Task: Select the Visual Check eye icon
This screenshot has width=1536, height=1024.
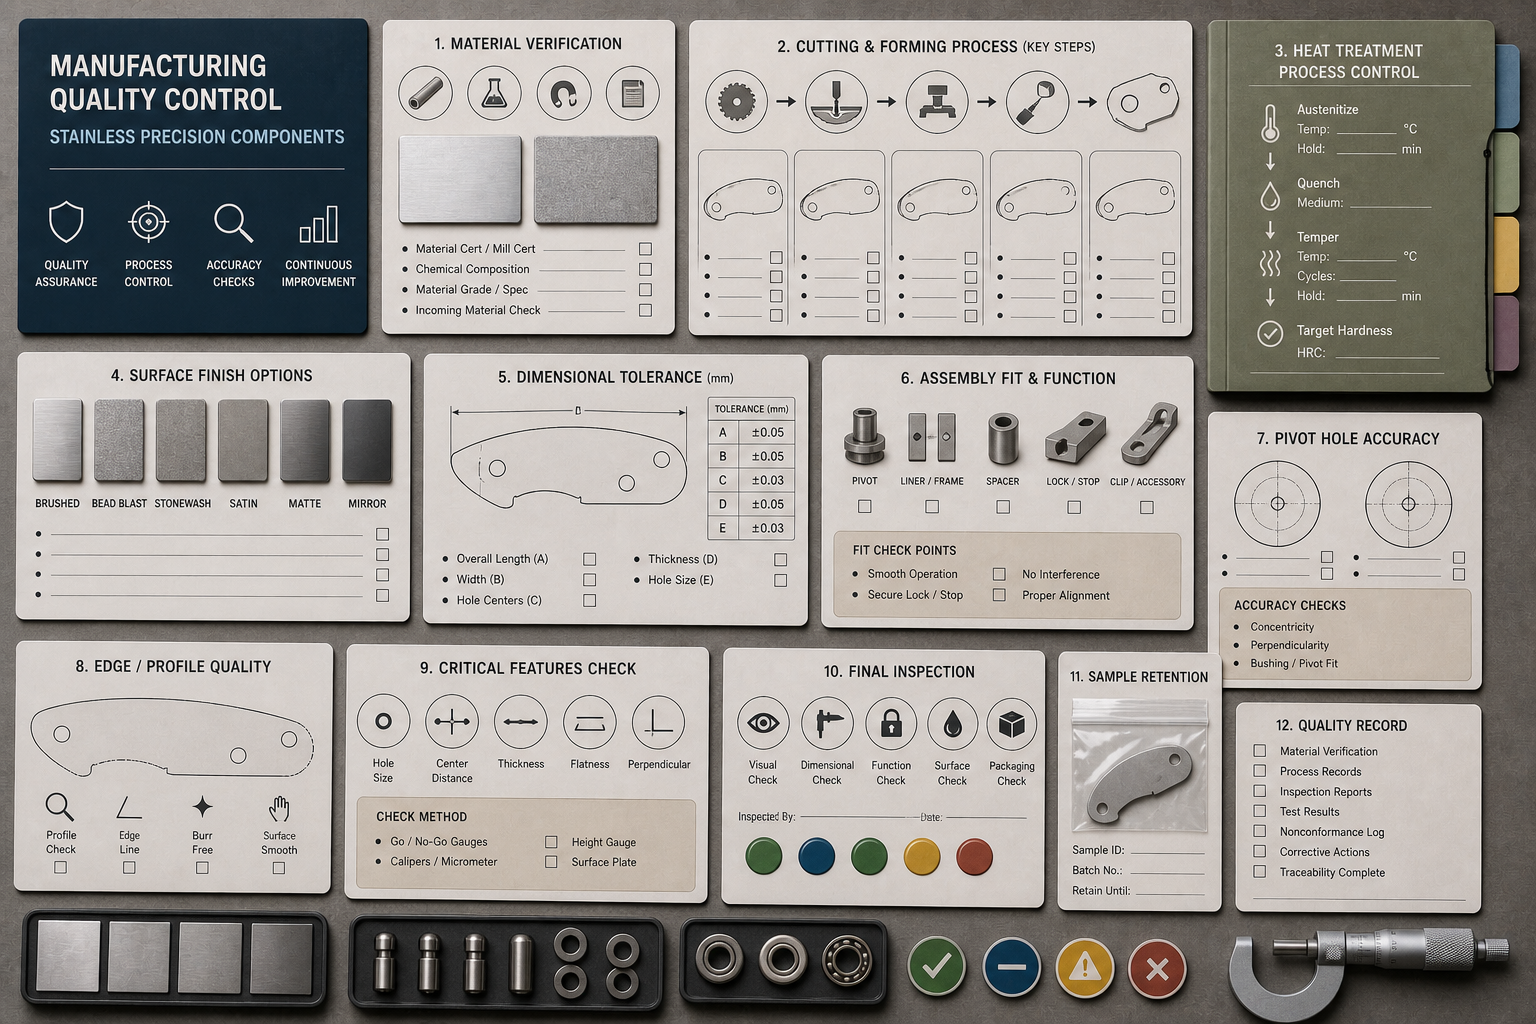Action: pyautogui.click(x=763, y=724)
